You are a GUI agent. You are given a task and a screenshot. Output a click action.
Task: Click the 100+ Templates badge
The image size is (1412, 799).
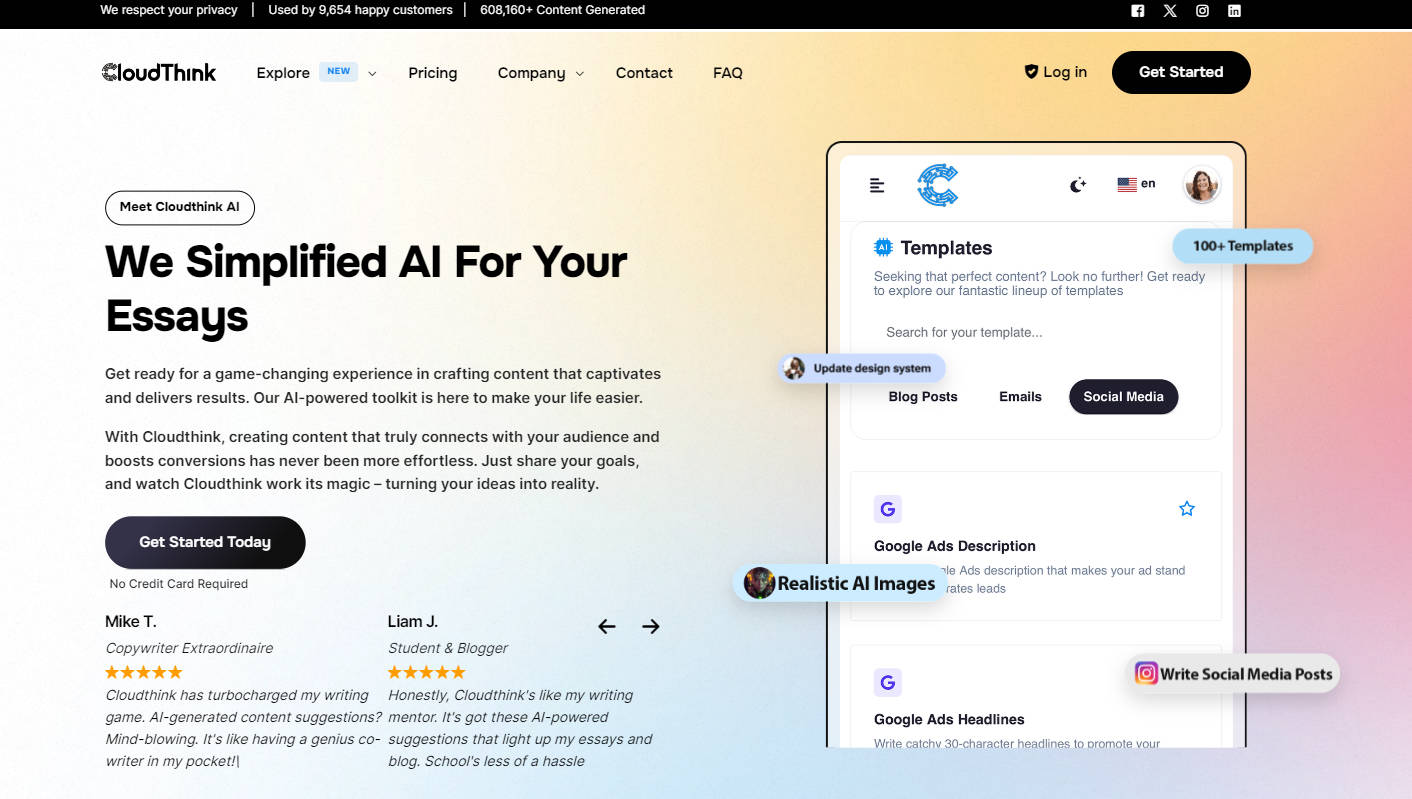click(1242, 246)
